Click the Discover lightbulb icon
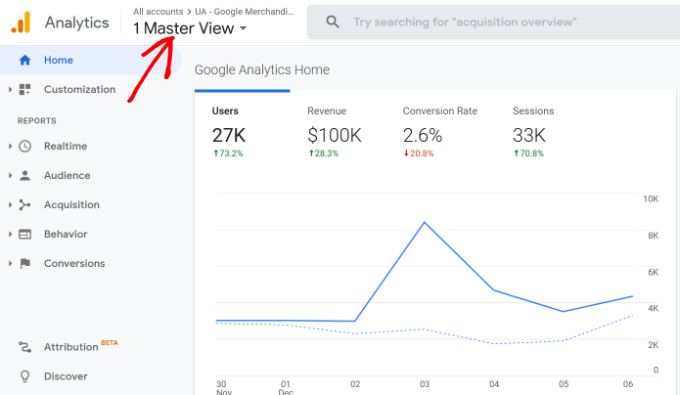 [x=25, y=376]
